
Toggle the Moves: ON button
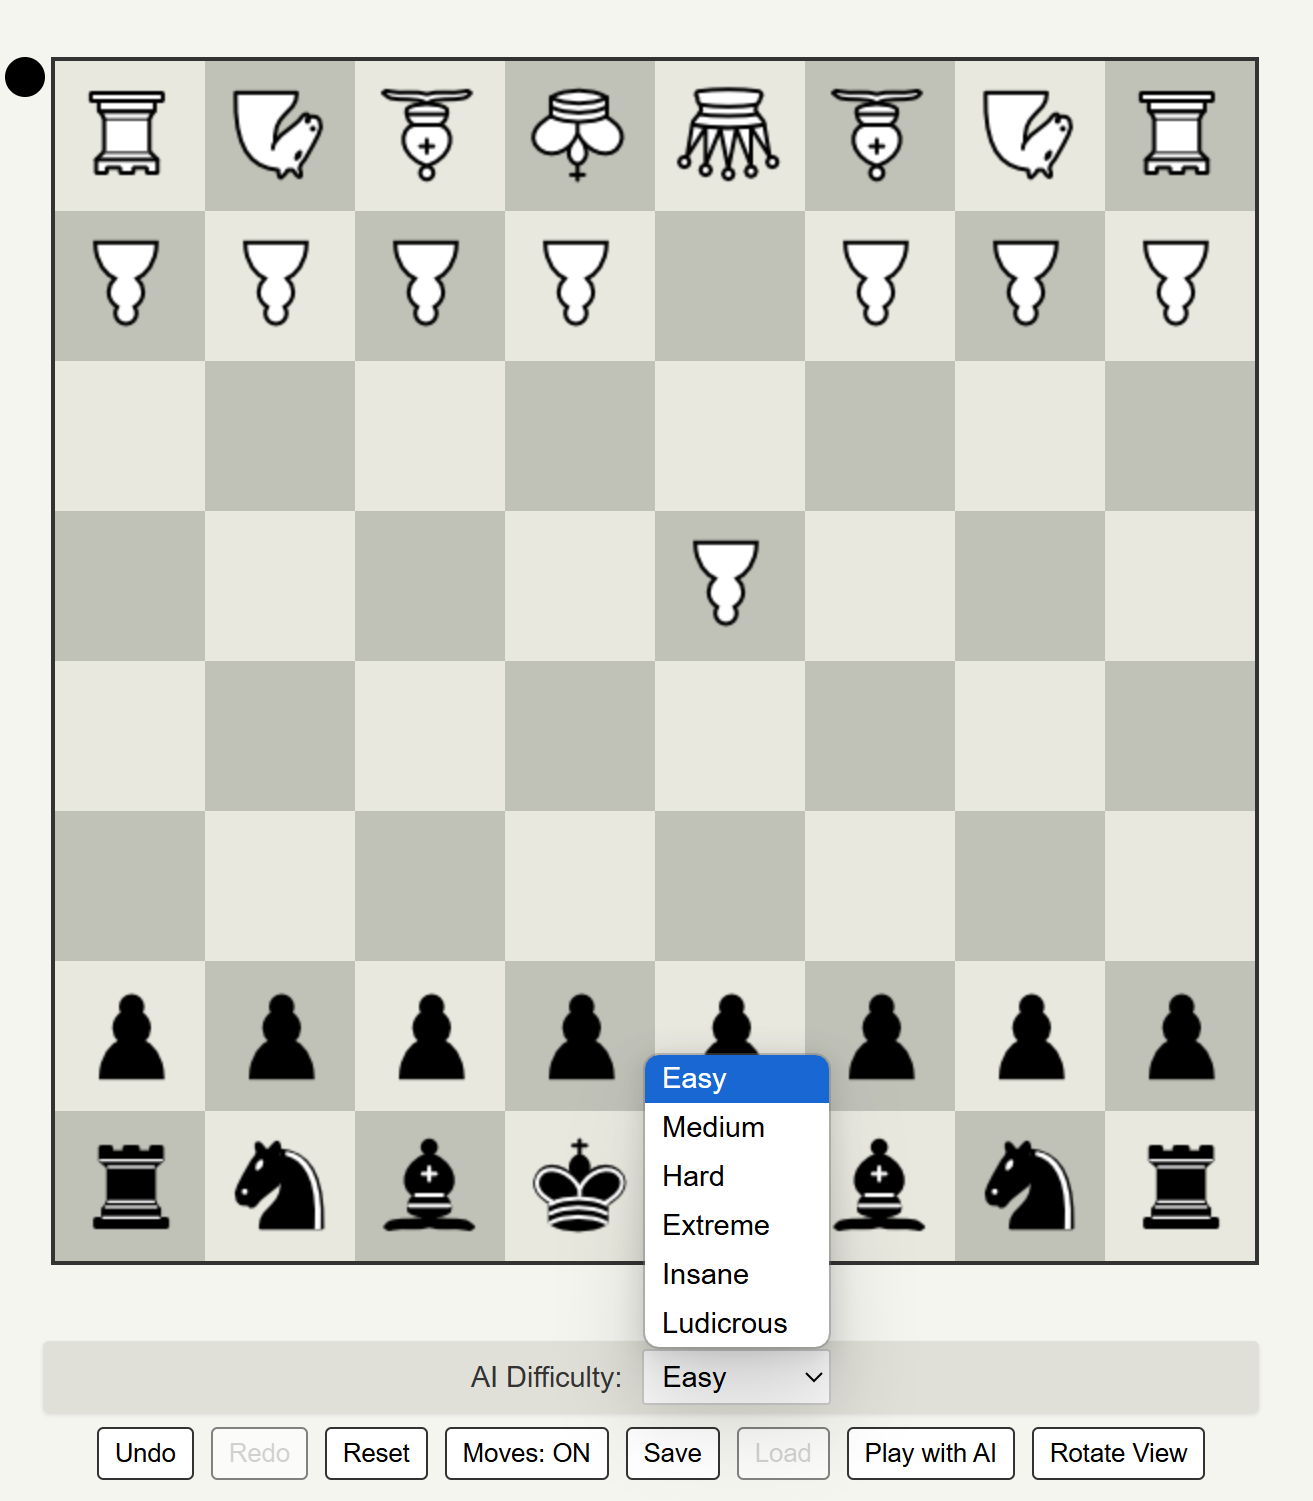click(x=527, y=1453)
